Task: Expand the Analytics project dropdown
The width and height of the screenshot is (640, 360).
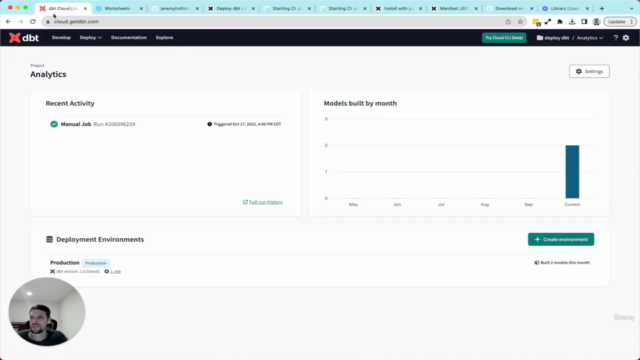Action: point(590,38)
